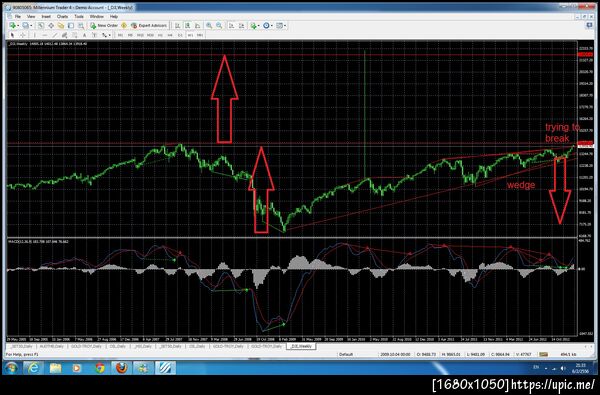Select the vertical line tool

[x=34, y=35]
